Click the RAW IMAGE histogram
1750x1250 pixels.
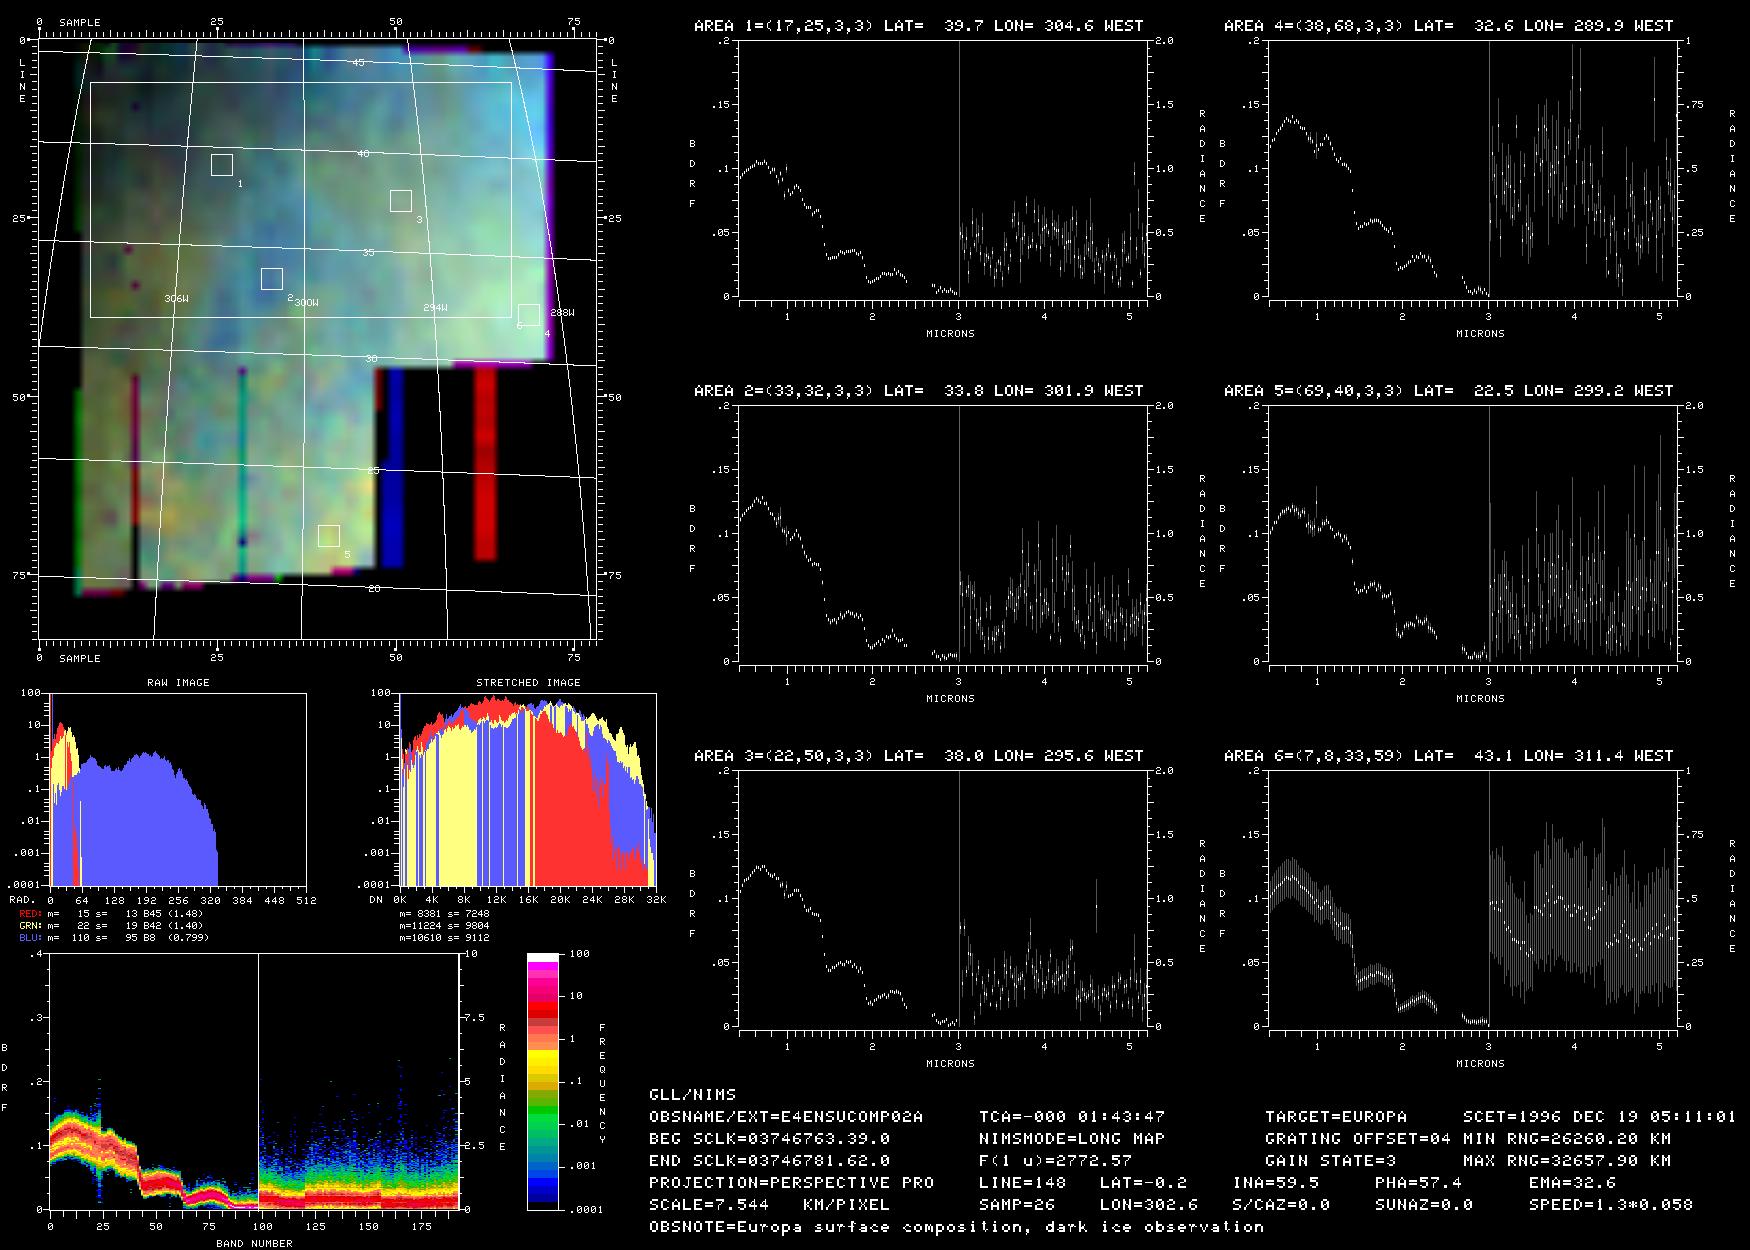178,789
